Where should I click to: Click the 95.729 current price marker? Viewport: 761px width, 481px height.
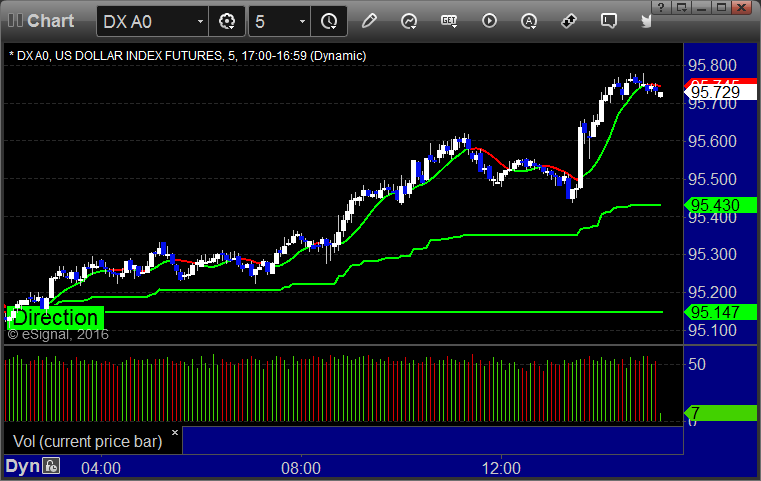click(721, 92)
